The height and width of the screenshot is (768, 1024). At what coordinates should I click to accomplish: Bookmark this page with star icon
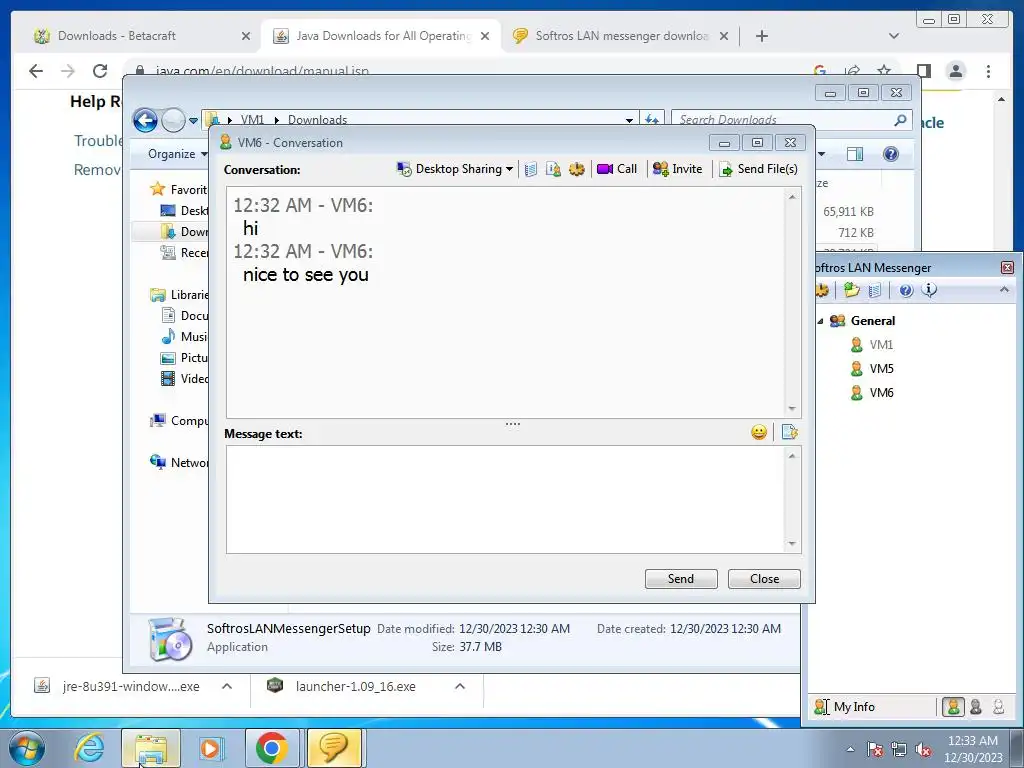point(884,70)
